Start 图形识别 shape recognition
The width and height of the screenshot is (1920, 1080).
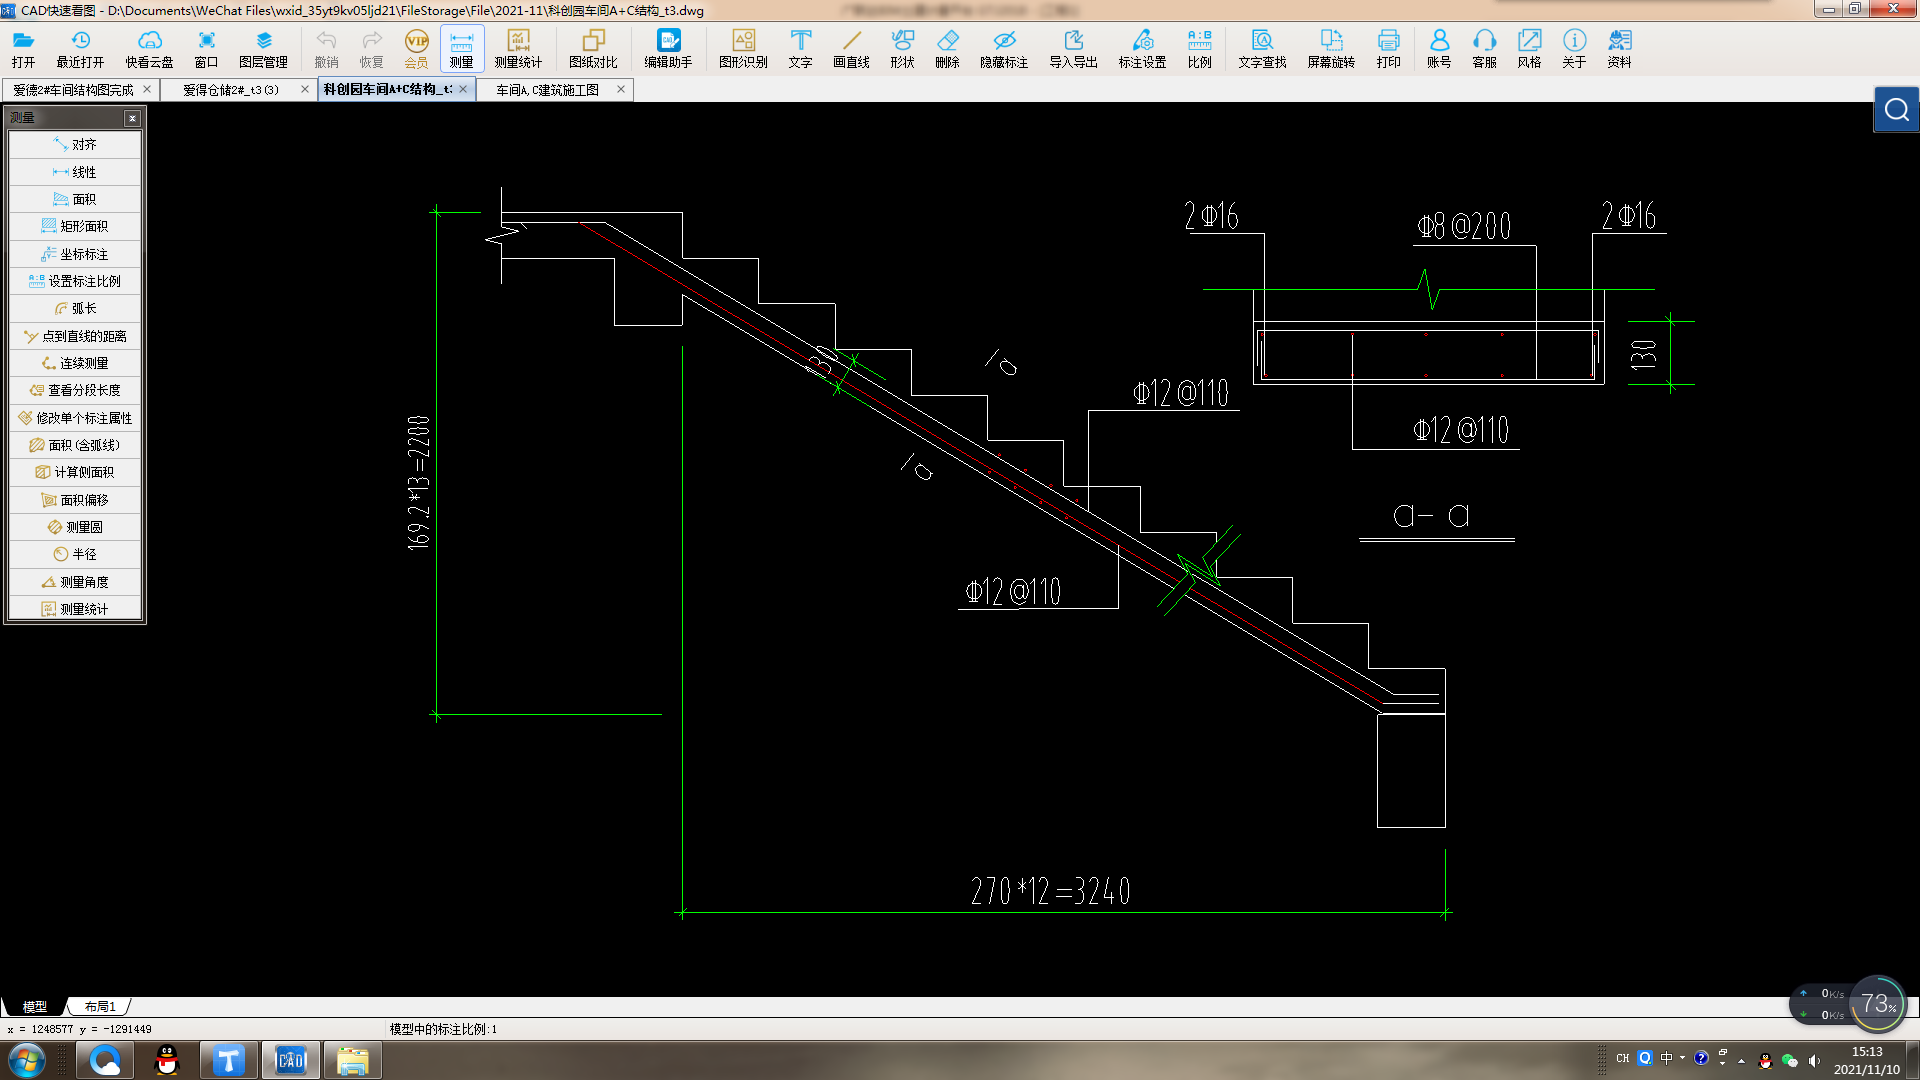tap(743, 49)
